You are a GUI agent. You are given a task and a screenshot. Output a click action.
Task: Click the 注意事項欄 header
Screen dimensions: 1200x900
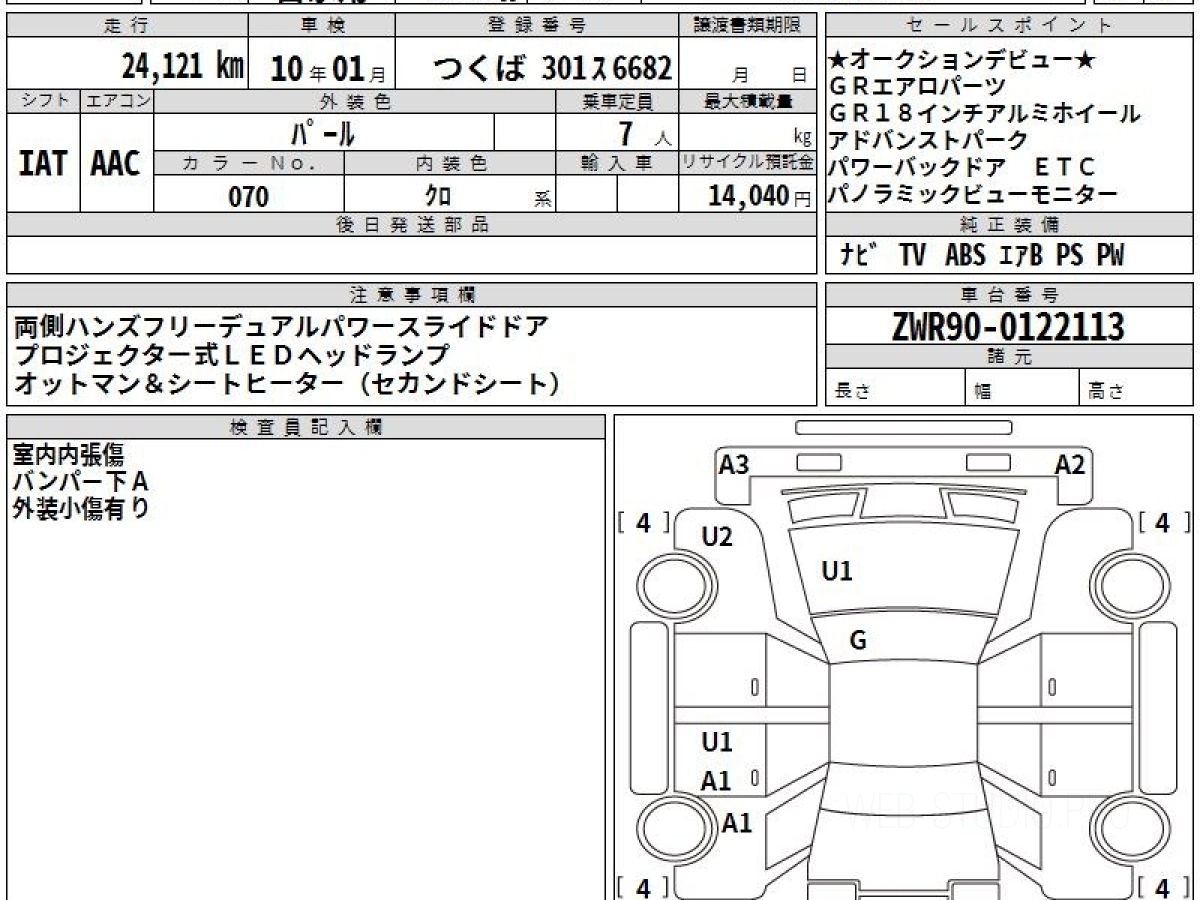[x=412, y=294]
